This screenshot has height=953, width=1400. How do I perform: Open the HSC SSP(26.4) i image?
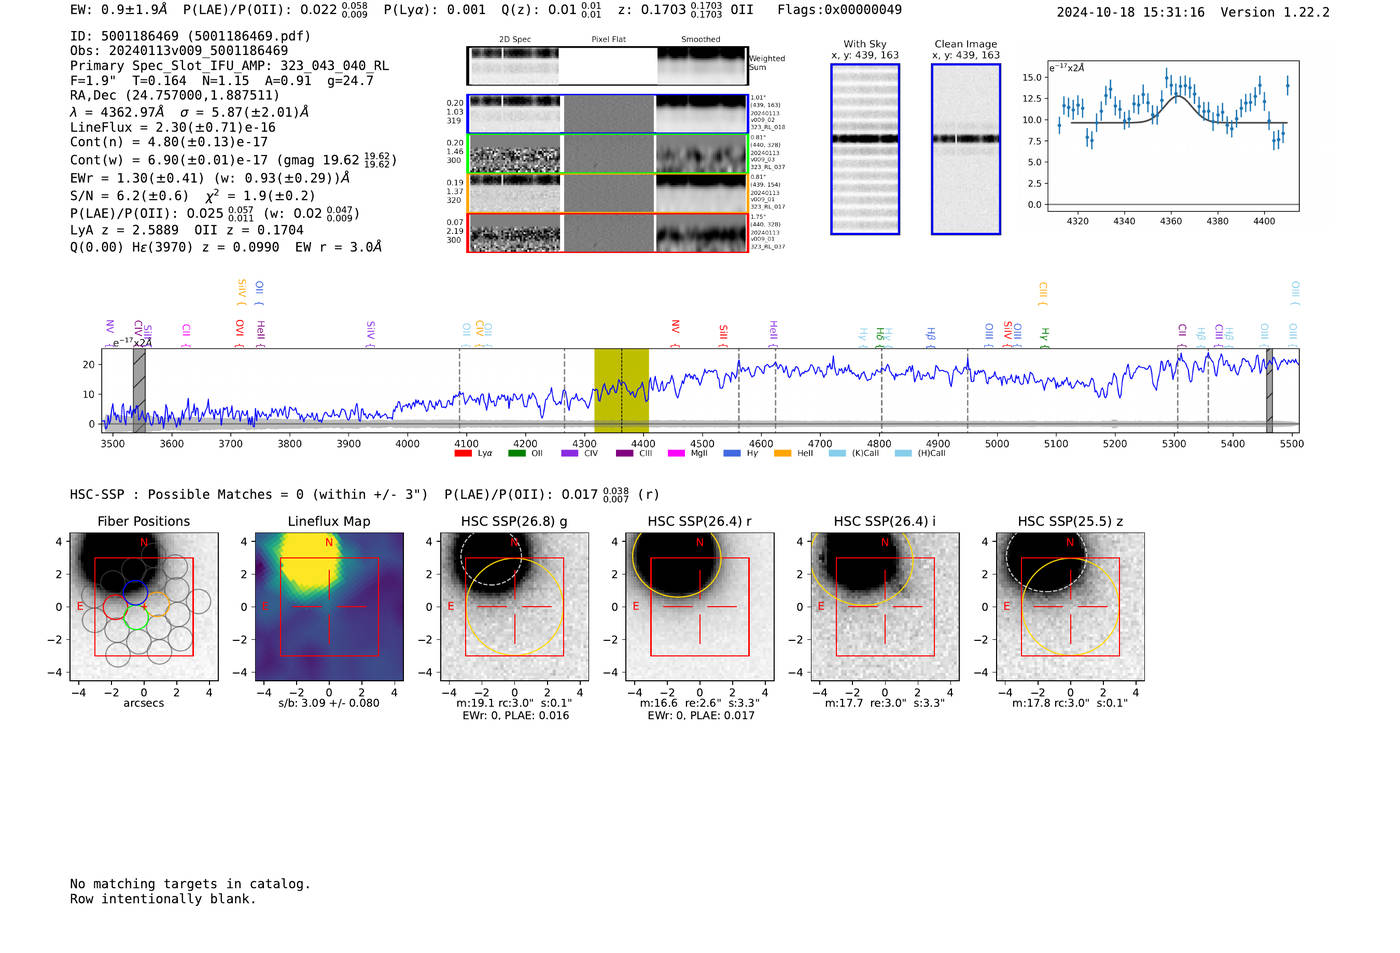[x=885, y=607]
